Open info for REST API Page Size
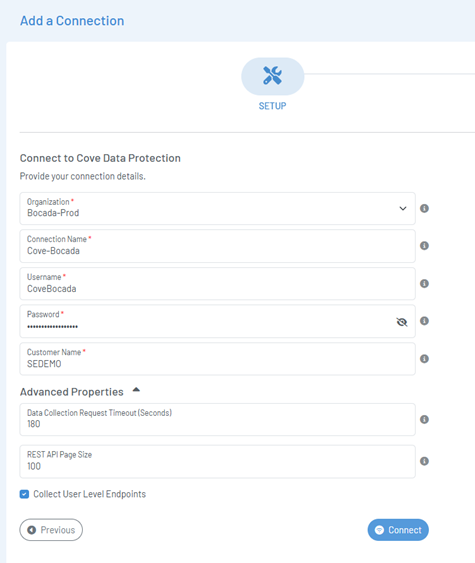The image size is (475, 563). (x=424, y=461)
